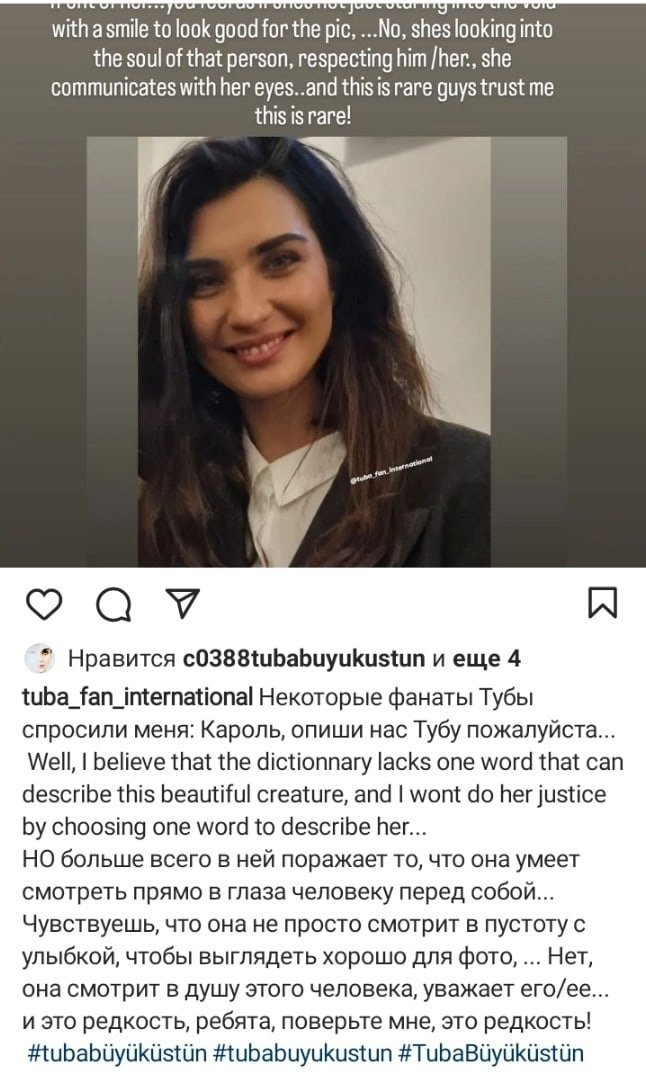Image resolution: width=646 pixels, height=1080 pixels.
Task: Open #tubabüyüküstün hashtag
Action: pos(117,1053)
